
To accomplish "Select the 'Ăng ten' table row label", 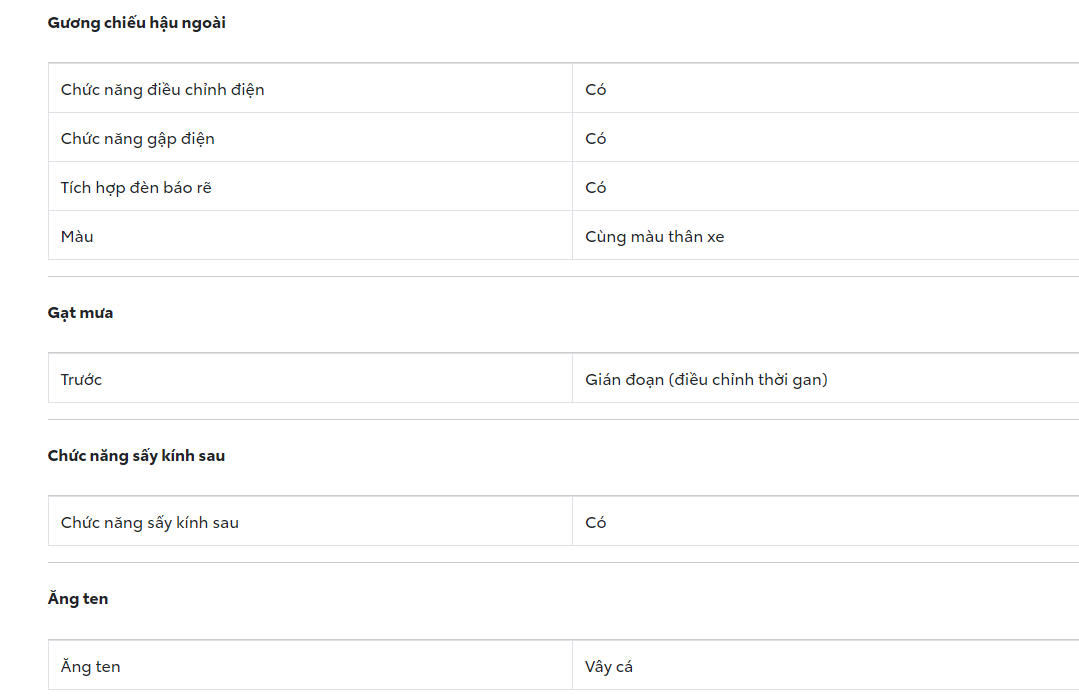I will pyautogui.click(x=90, y=667).
